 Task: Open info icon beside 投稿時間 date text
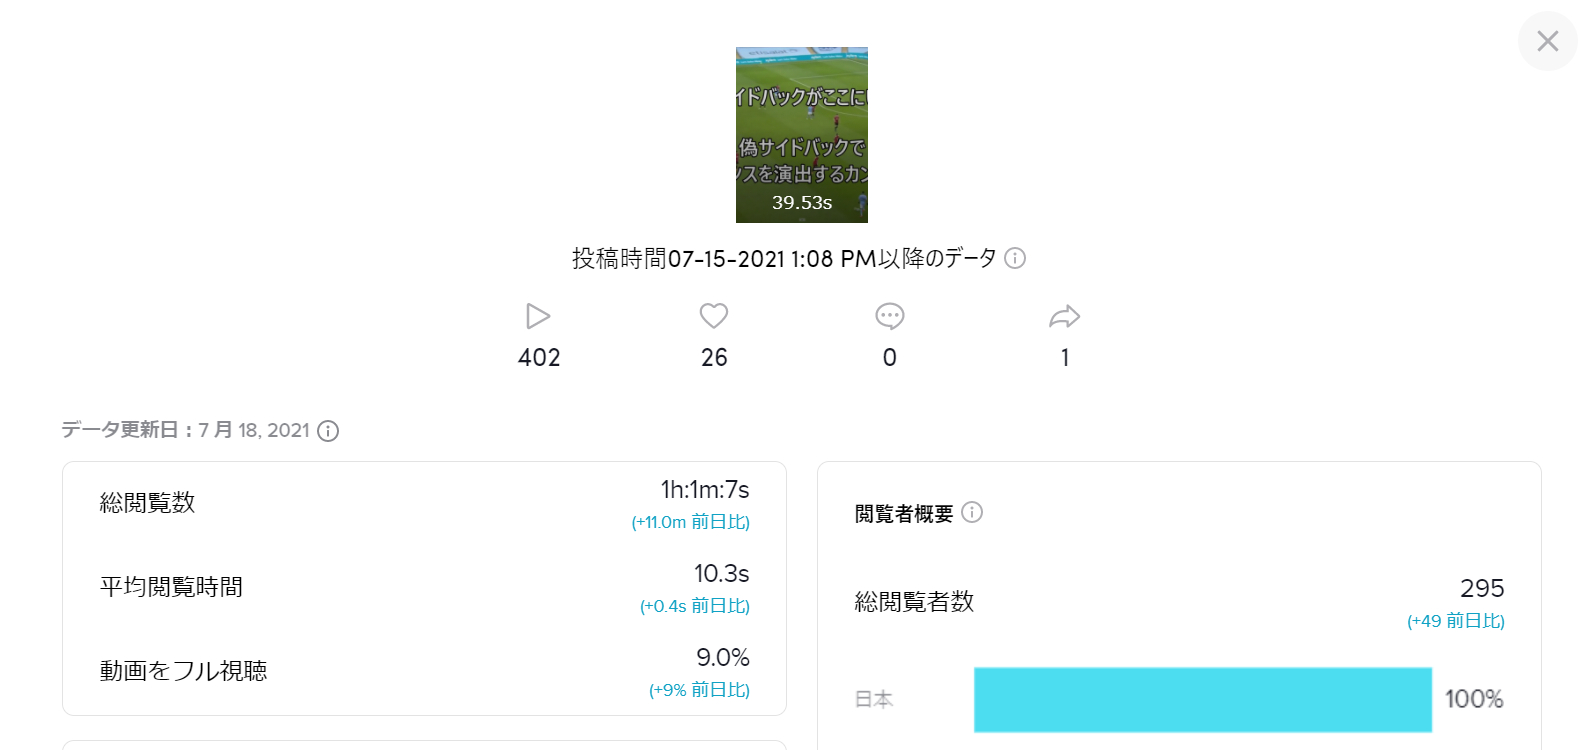(1015, 258)
